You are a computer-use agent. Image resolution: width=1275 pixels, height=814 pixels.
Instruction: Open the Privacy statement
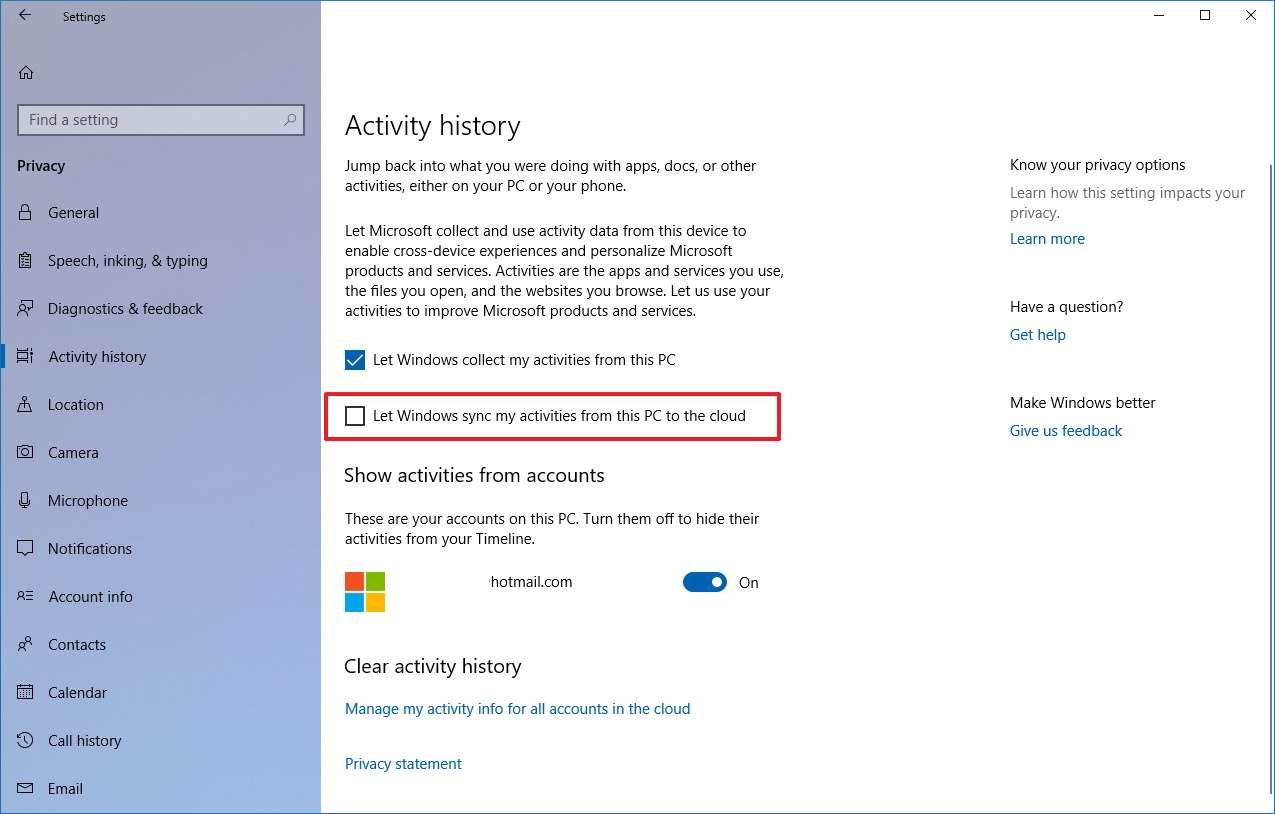click(x=403, y=763)
